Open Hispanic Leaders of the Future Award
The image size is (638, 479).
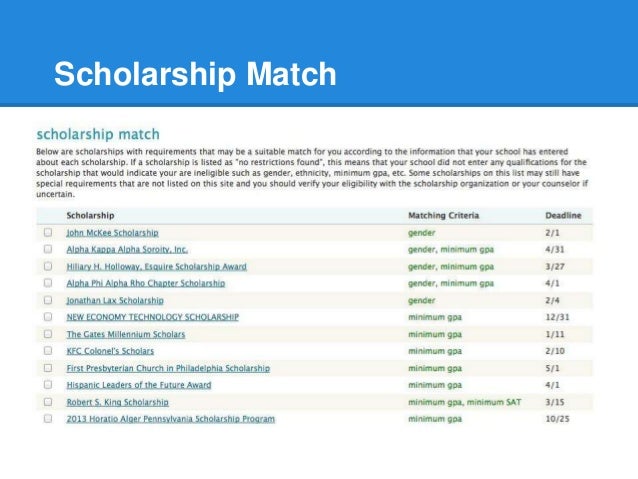(139, 385)
